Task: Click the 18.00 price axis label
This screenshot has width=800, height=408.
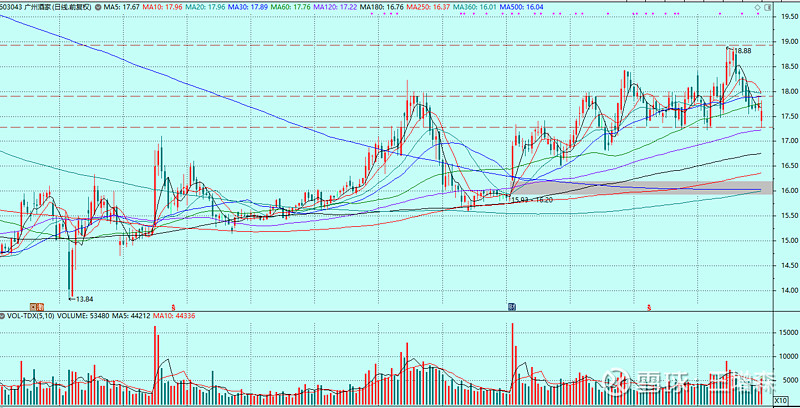Action: click(x=789, y=91)
